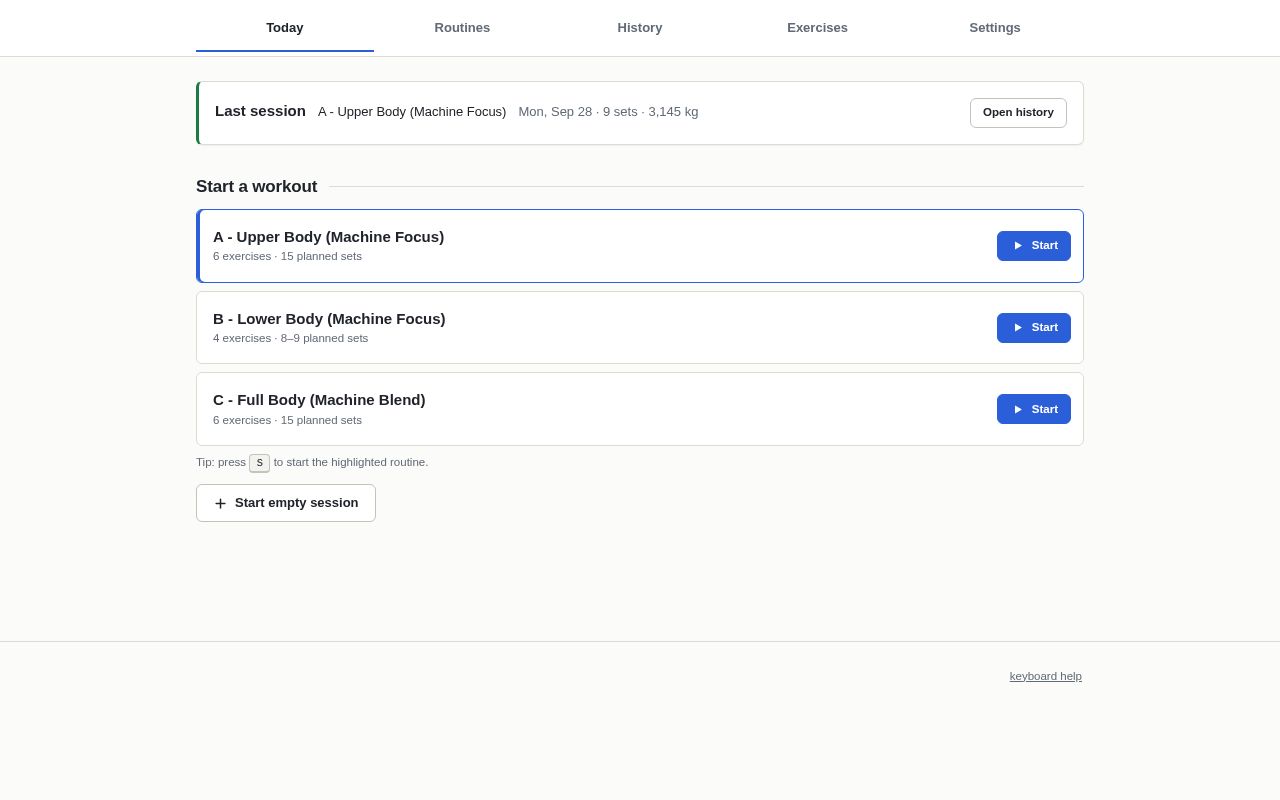Open the Settings tab
The image size is (1280, 800).
(x=995, y=27)
